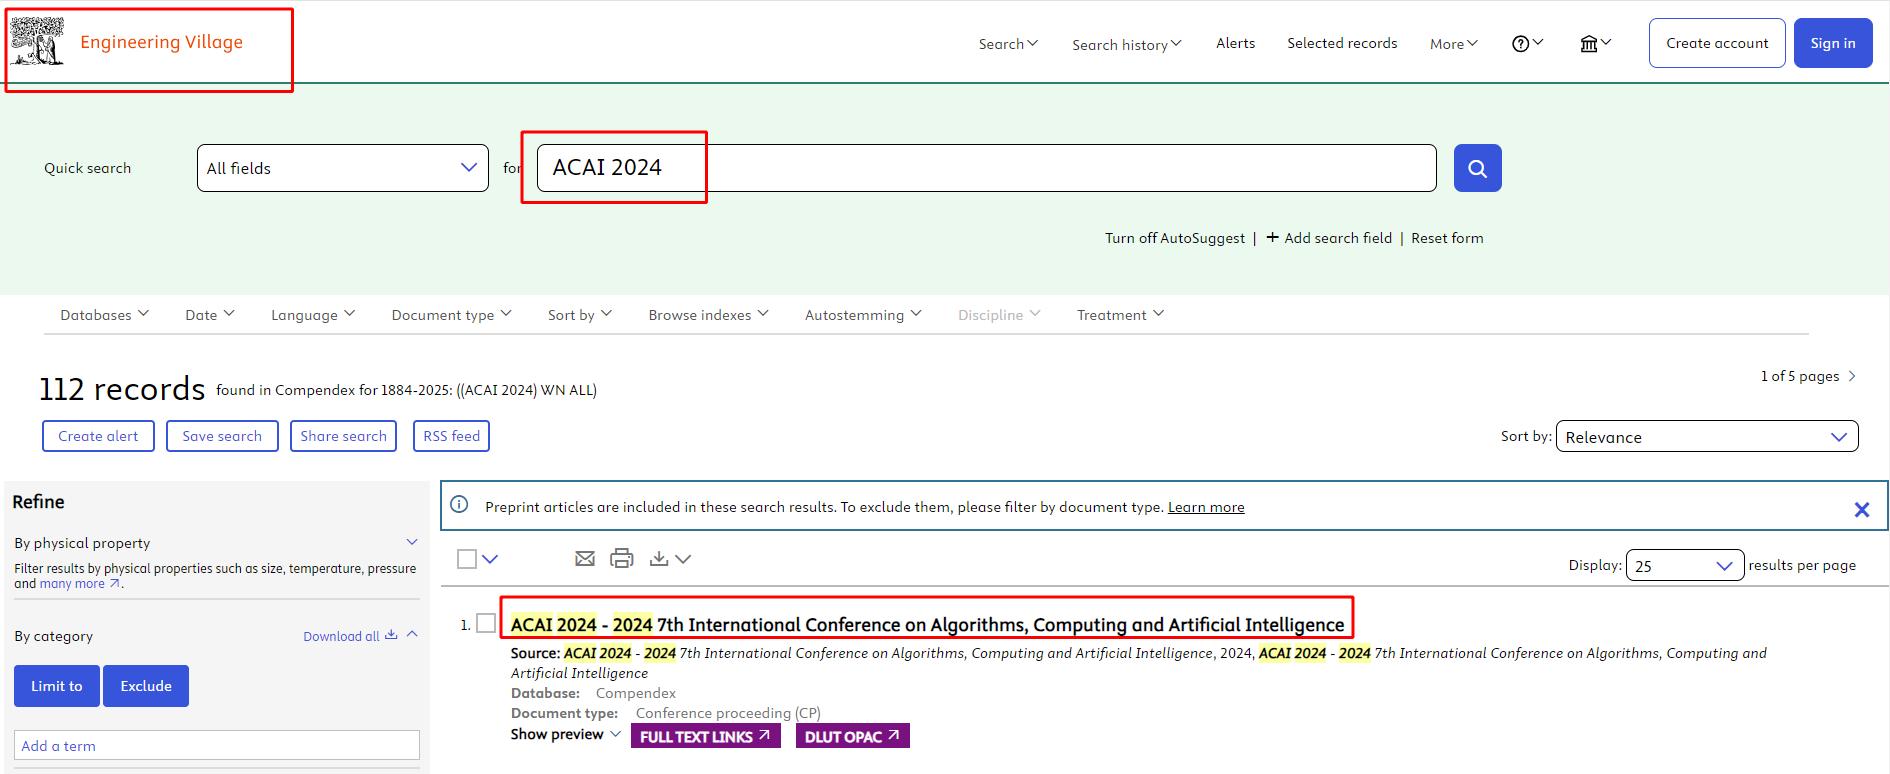The image size is (1890, 774).
Task: Click Learn more in preprint banner
Action: (1206, 507)
